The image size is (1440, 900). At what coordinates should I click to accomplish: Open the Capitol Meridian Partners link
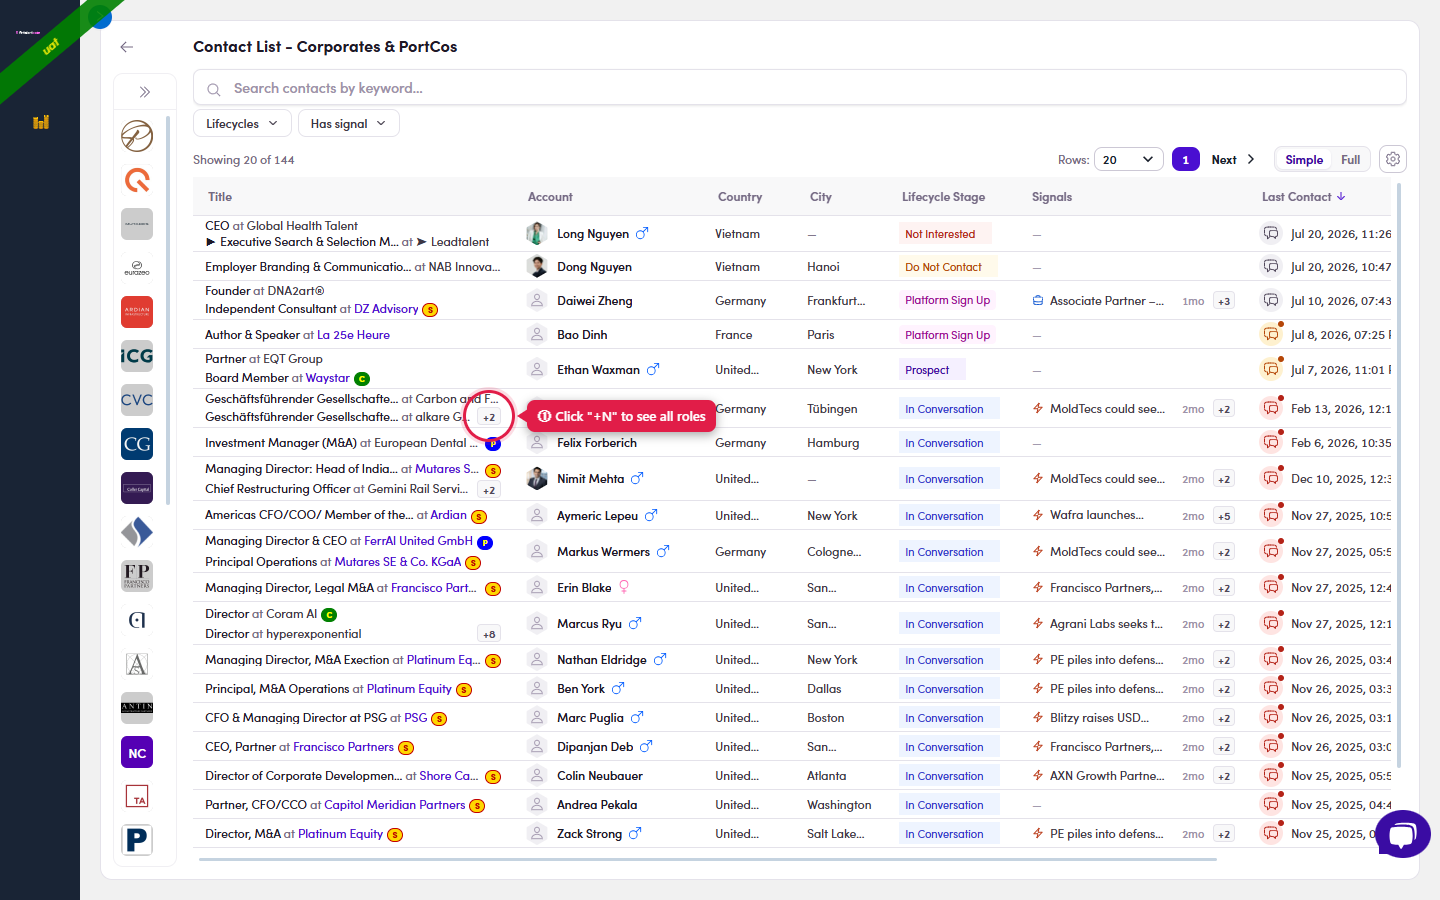click(395, 805)
